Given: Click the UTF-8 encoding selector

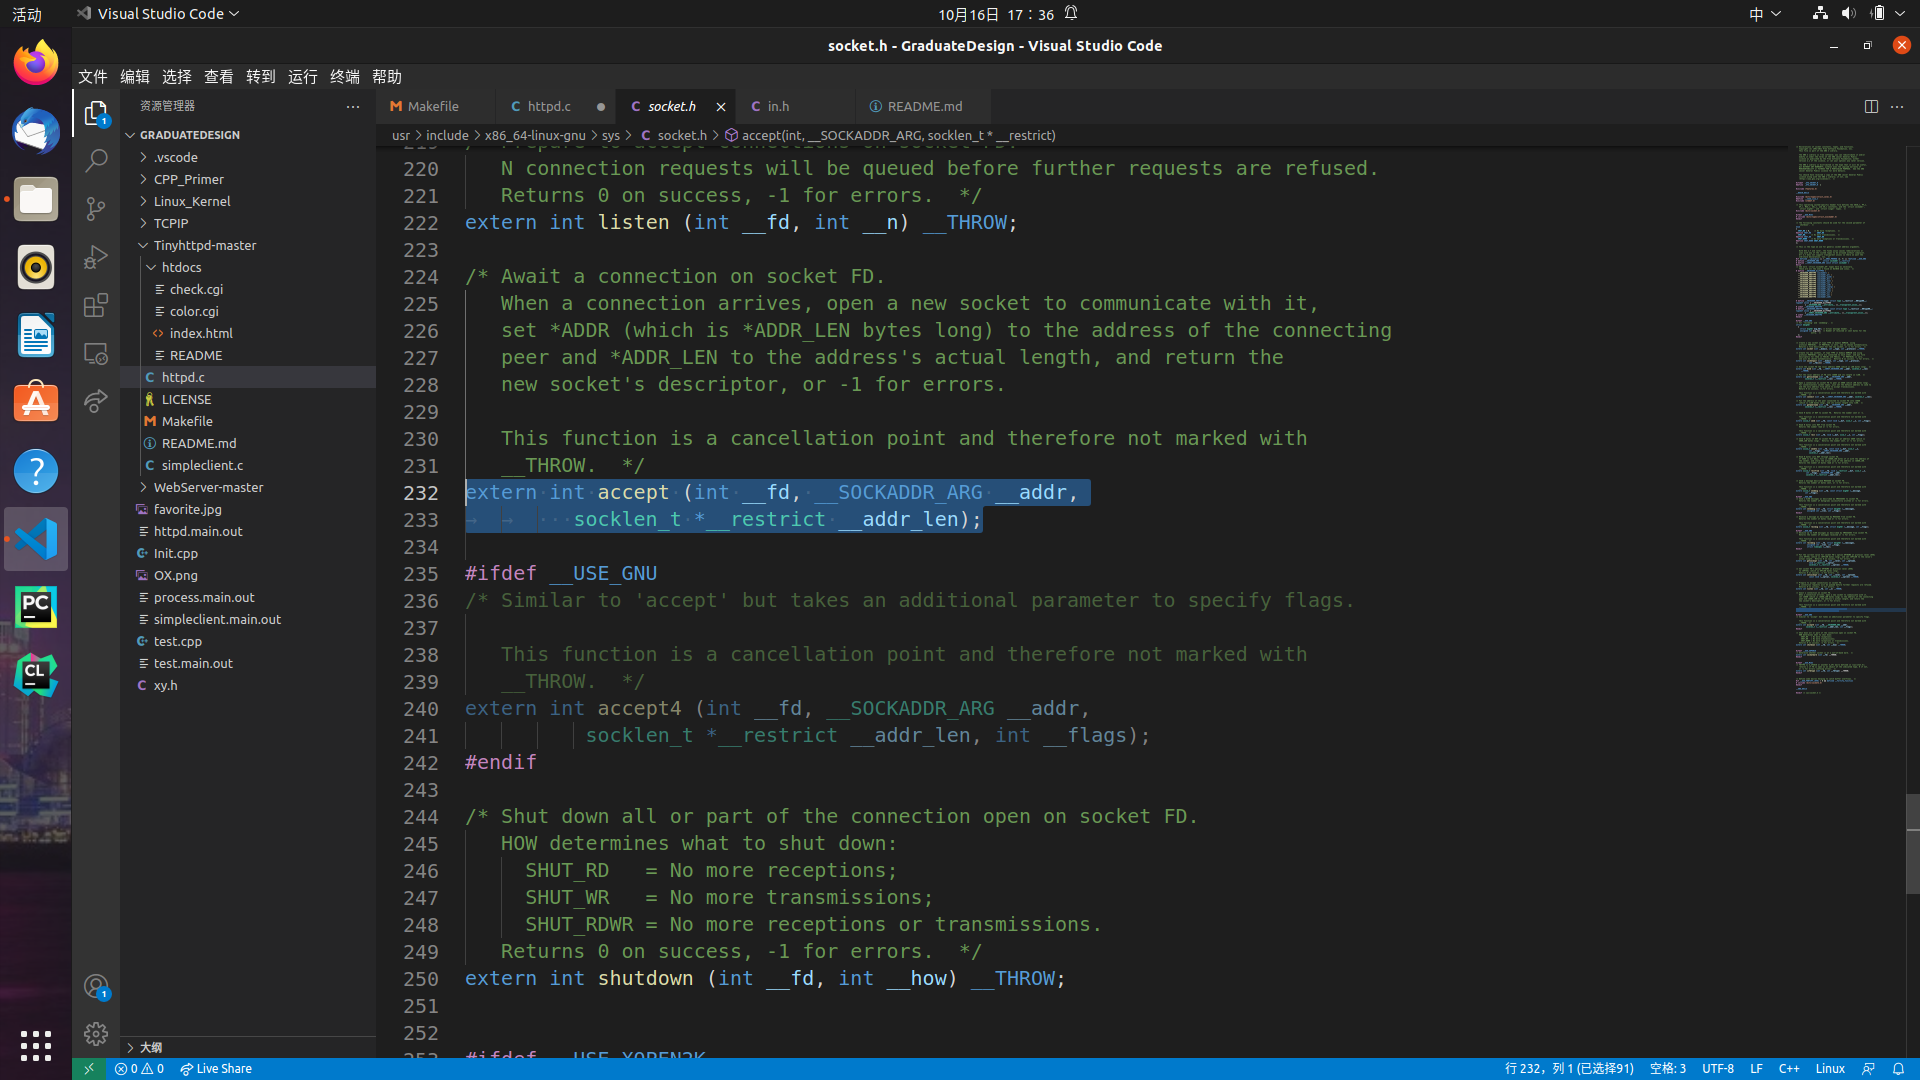Looking at the screenshot, I should pyautogui.click(x=1717, y=1068).
